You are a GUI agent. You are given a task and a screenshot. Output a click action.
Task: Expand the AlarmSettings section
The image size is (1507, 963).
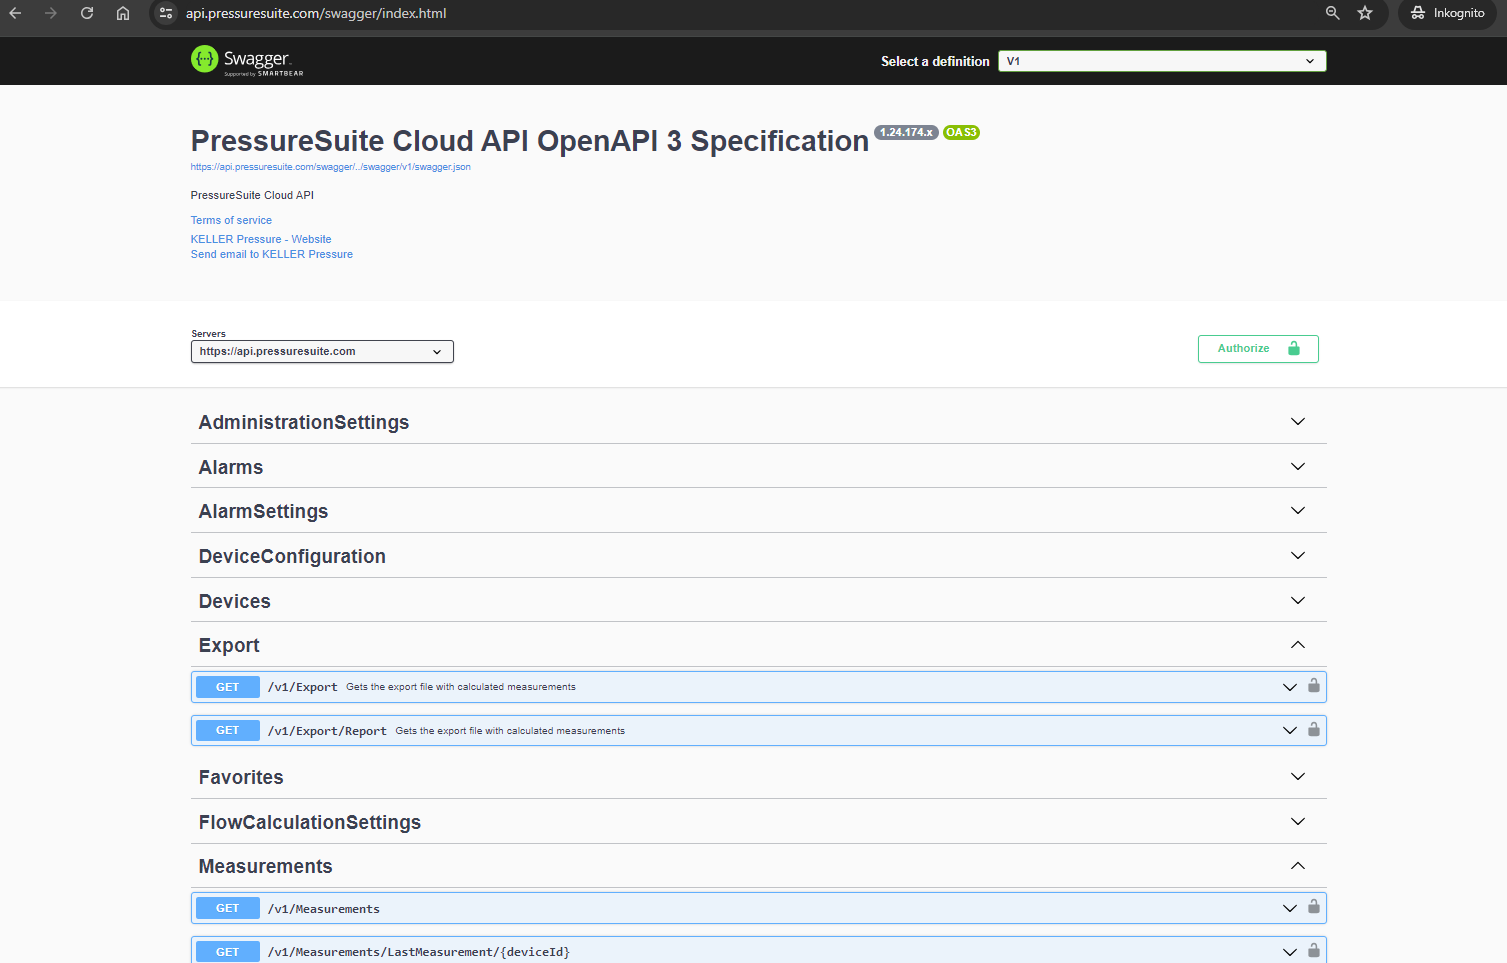pos(1298,511)
